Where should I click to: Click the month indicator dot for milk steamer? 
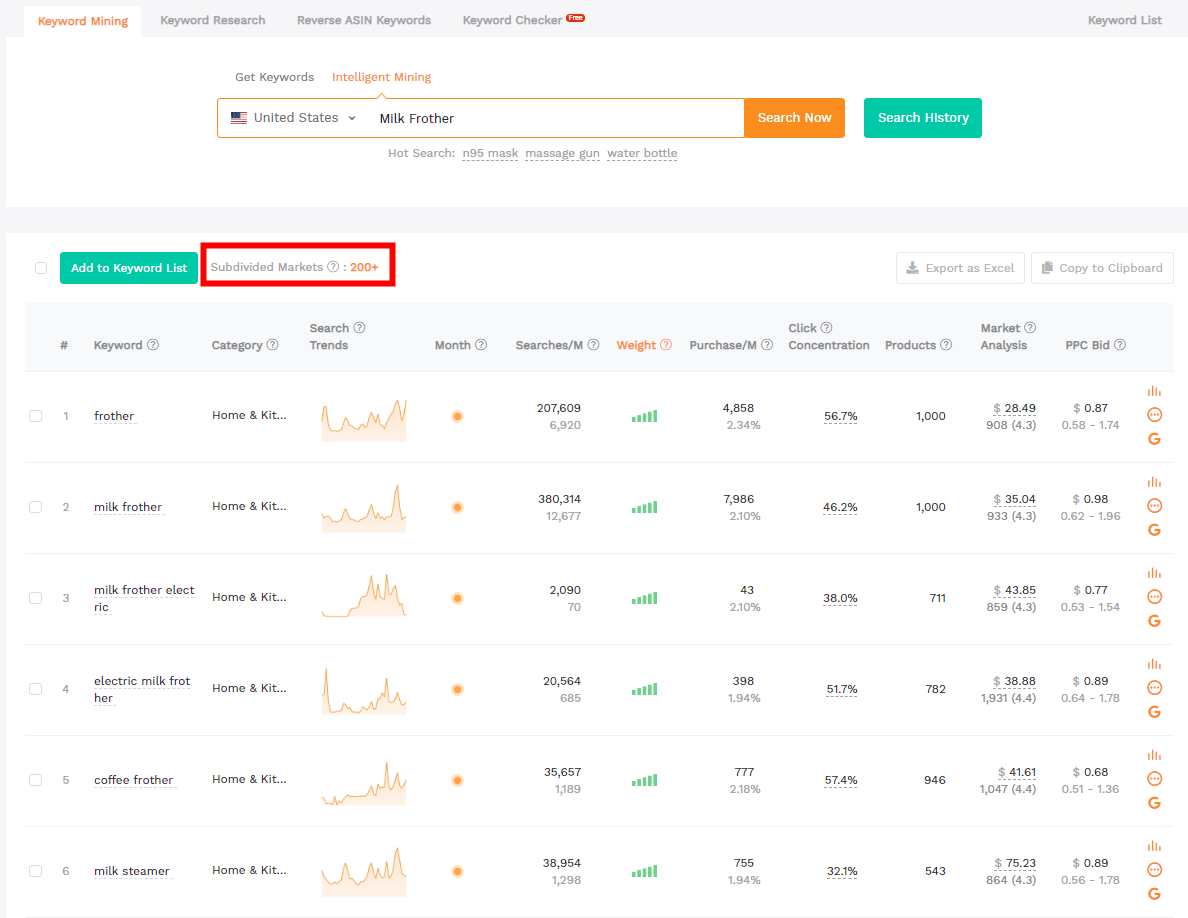pyautogui.click(x=457, y=871)
